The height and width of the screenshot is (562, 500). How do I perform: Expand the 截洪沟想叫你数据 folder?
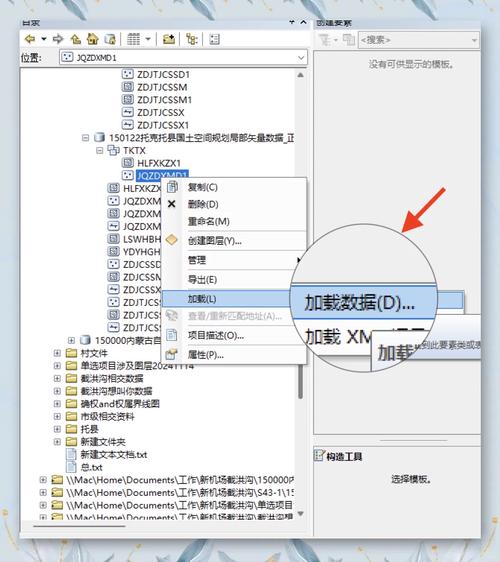[x=57, y=391]
